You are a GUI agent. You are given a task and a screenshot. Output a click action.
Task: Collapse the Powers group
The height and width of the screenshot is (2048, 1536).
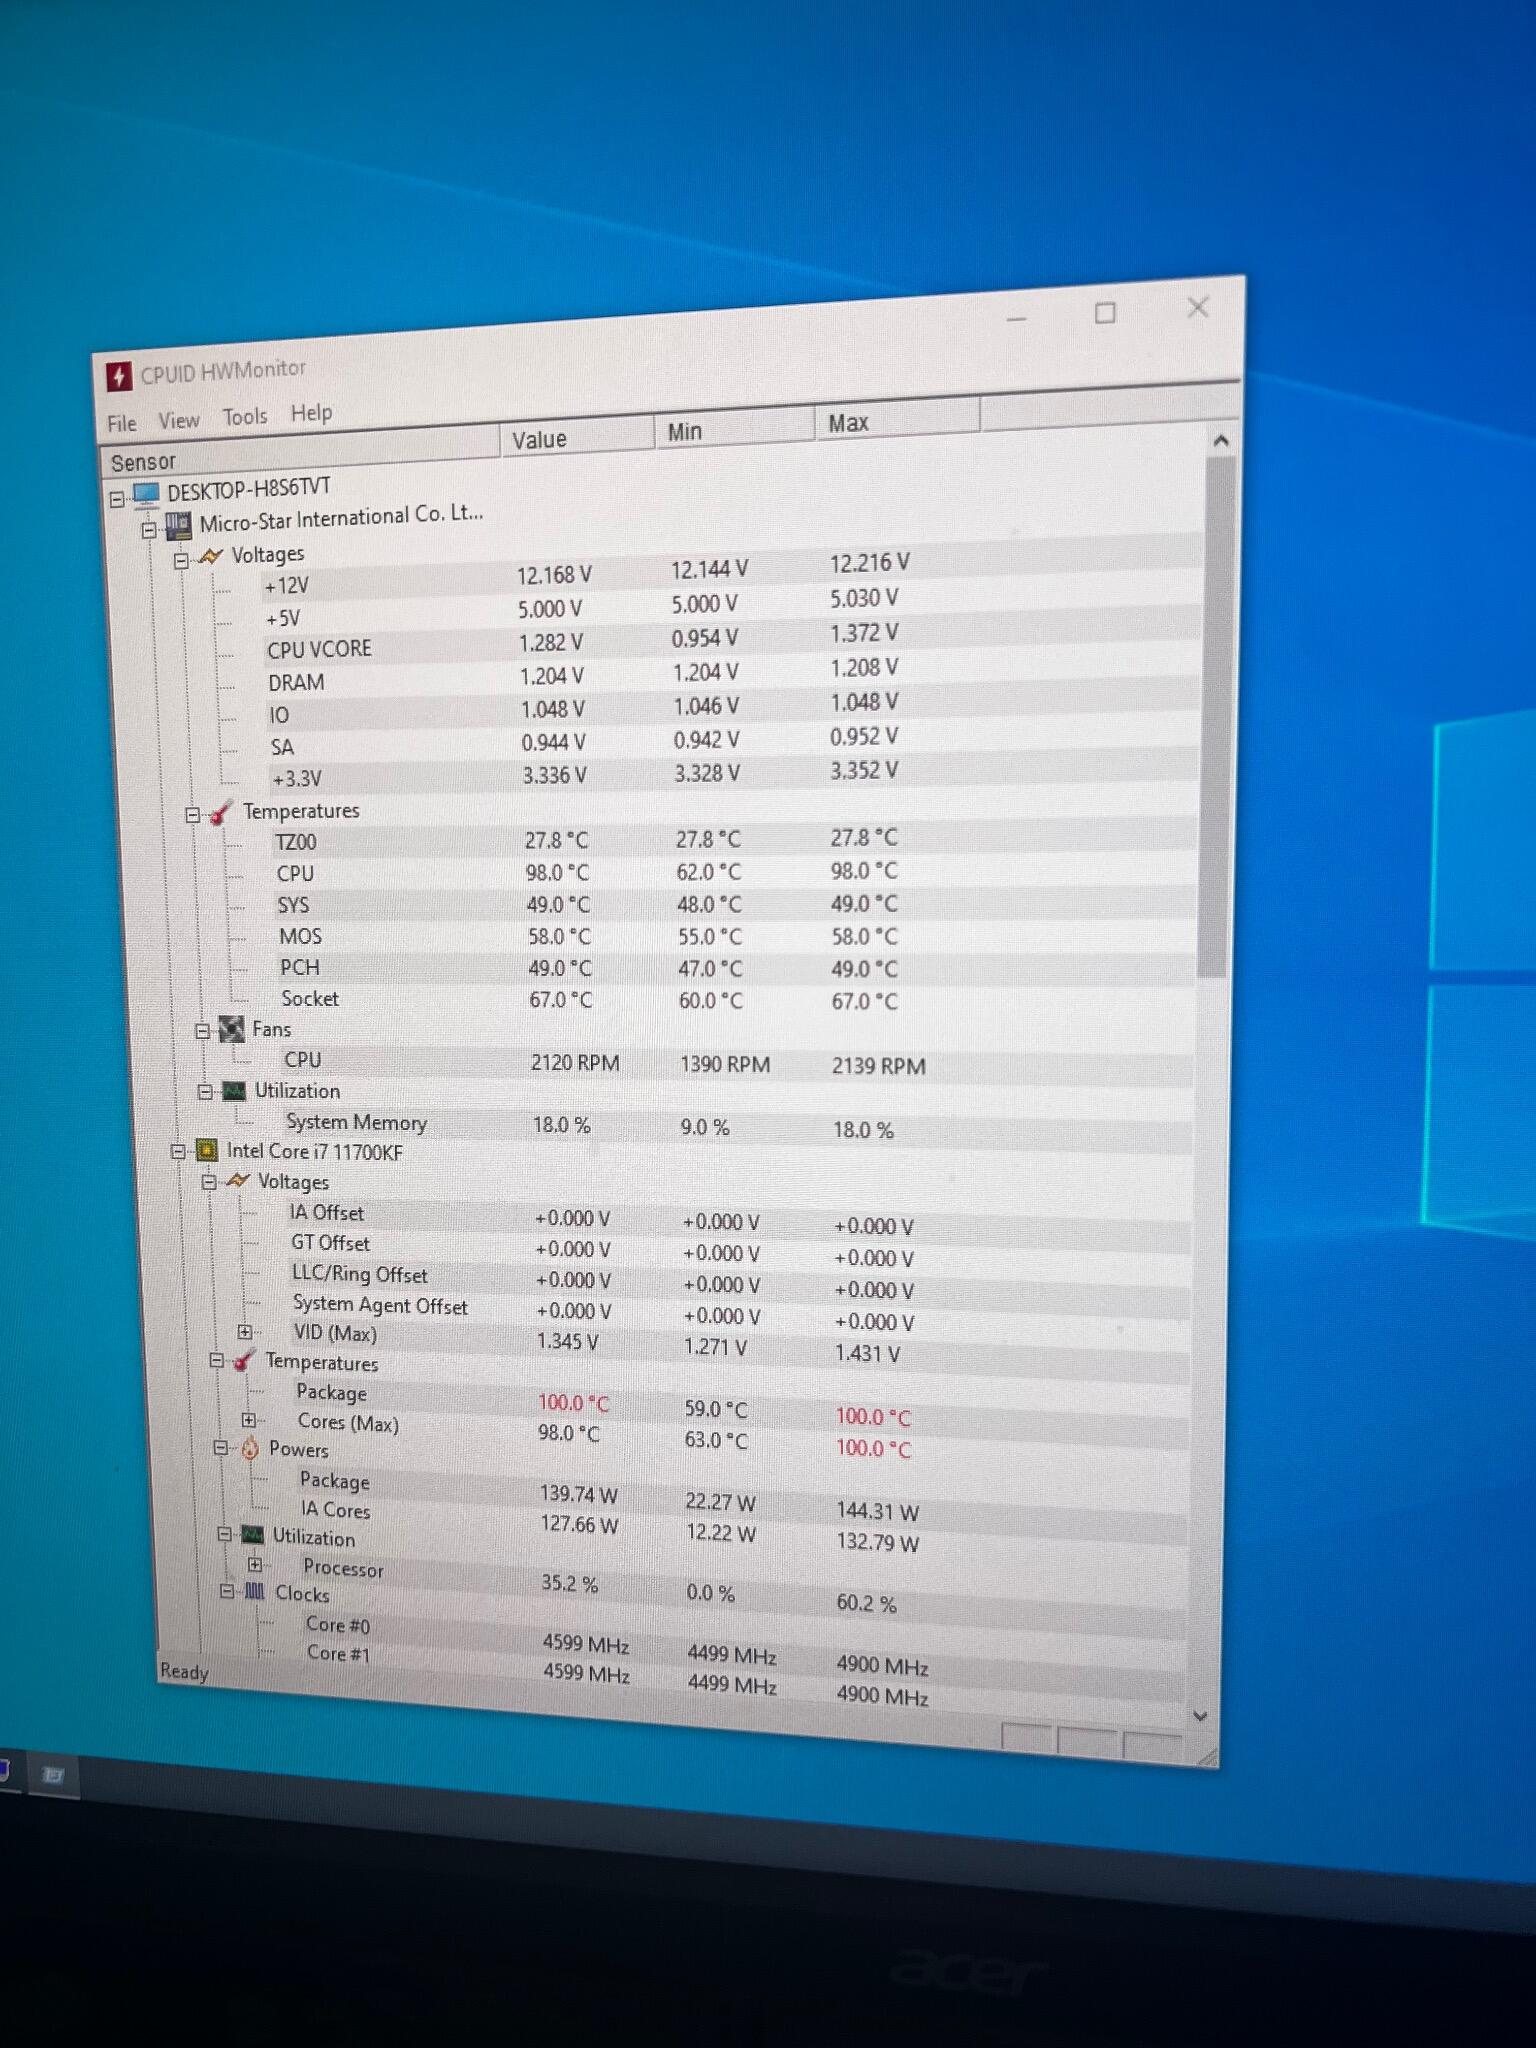click(x=221, y=1448)
